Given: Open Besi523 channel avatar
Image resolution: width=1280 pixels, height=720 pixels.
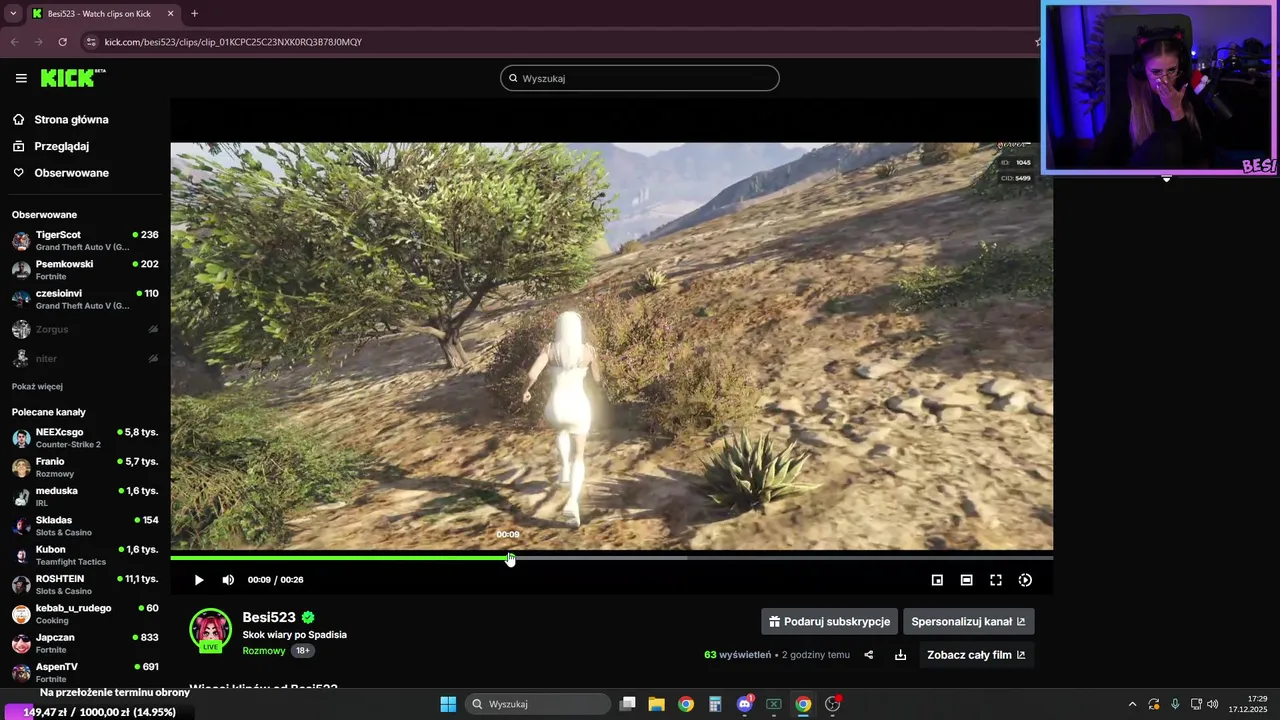Looking at the screenshot, I should pos(210,630).
